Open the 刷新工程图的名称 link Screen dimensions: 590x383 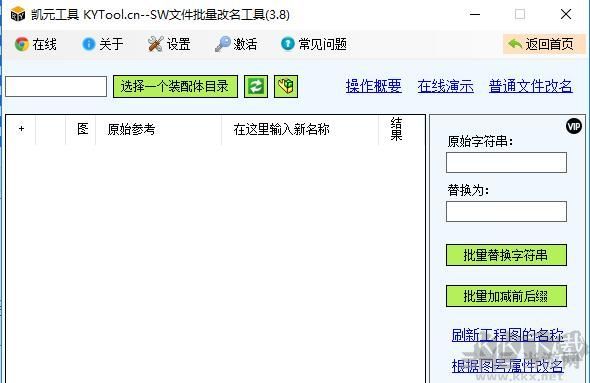[x=508, y=335]
